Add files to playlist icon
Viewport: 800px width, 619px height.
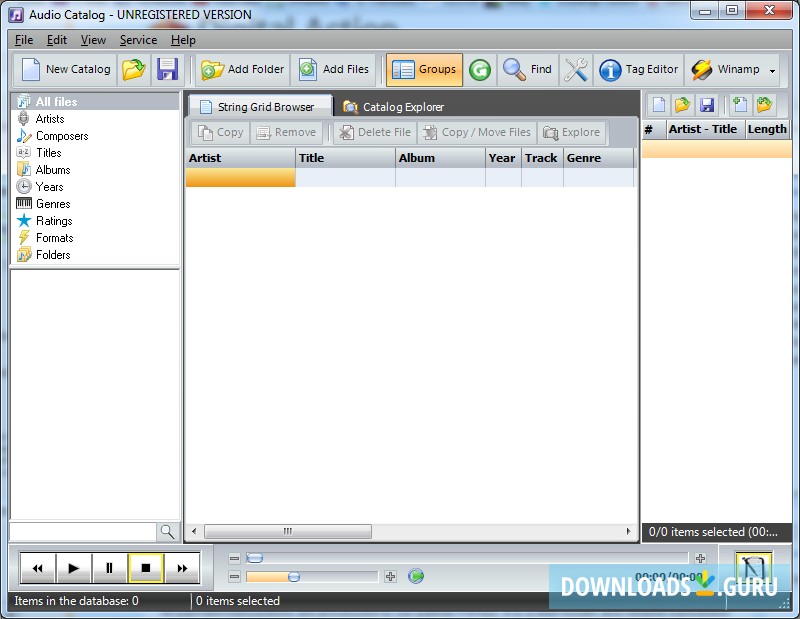[x=740, y=105]
